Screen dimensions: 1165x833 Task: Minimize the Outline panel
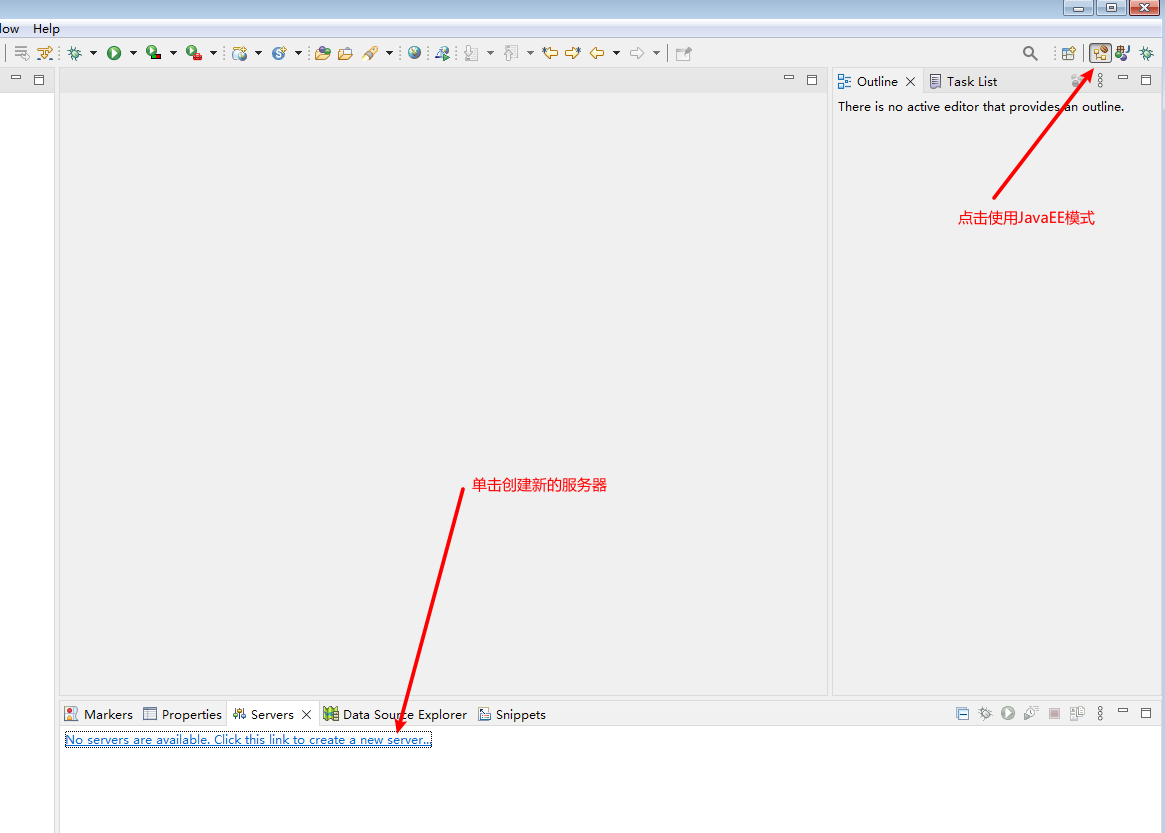tap(1123, 78)
